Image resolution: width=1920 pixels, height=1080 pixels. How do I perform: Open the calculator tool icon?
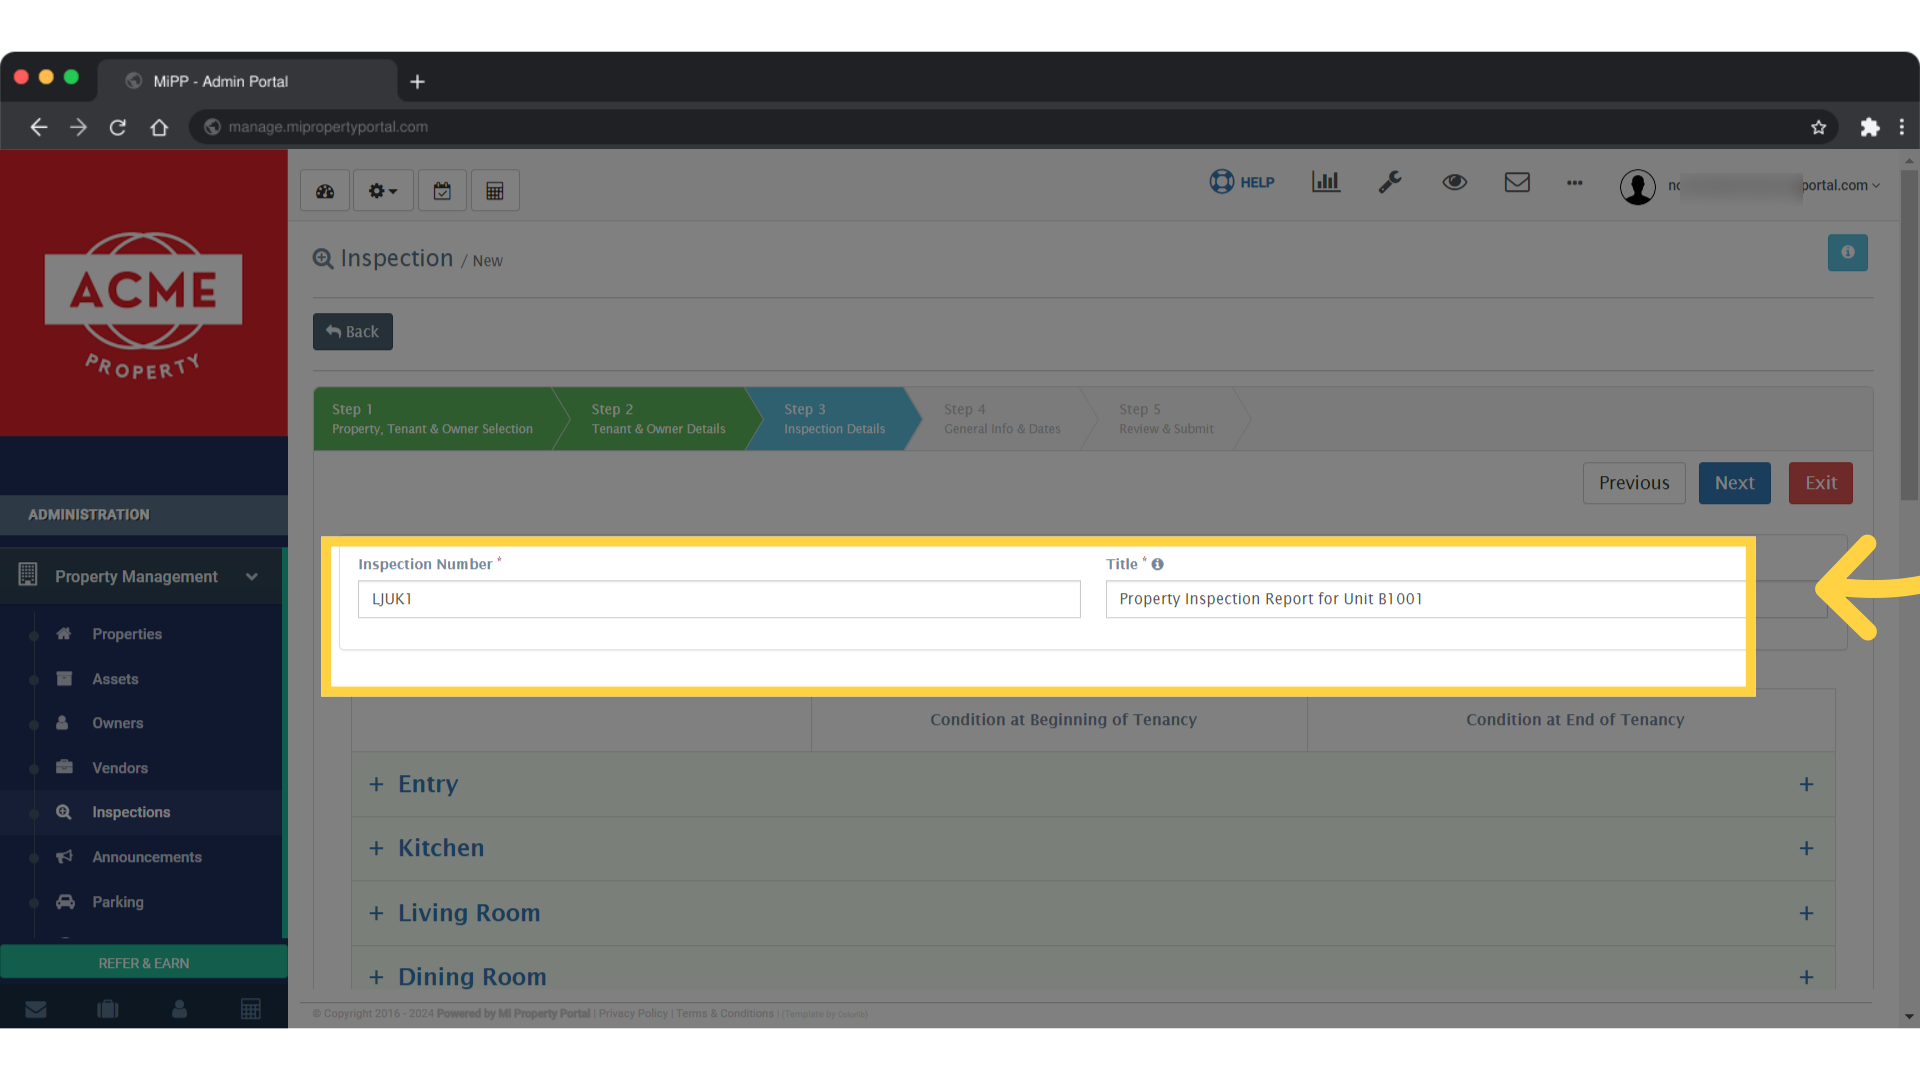495,189
